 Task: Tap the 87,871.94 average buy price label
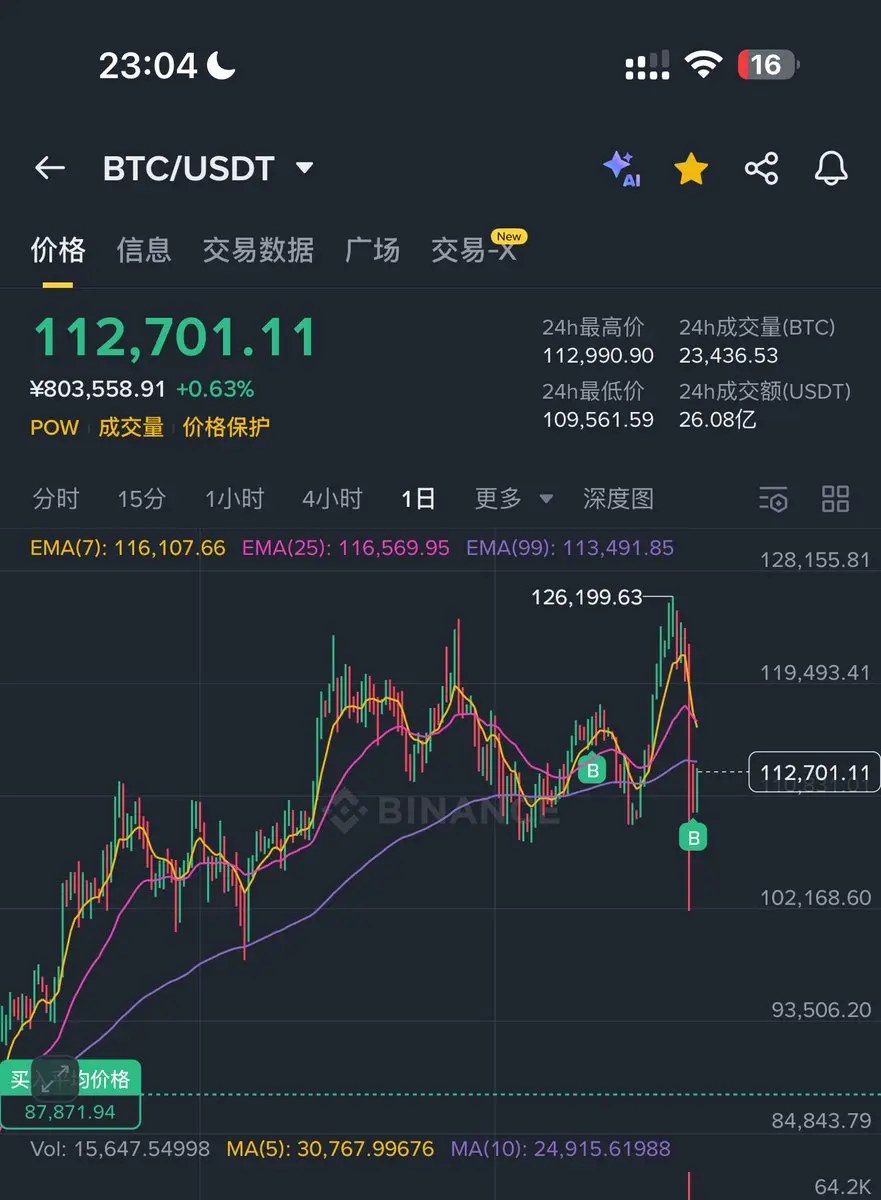(70, 1112)
